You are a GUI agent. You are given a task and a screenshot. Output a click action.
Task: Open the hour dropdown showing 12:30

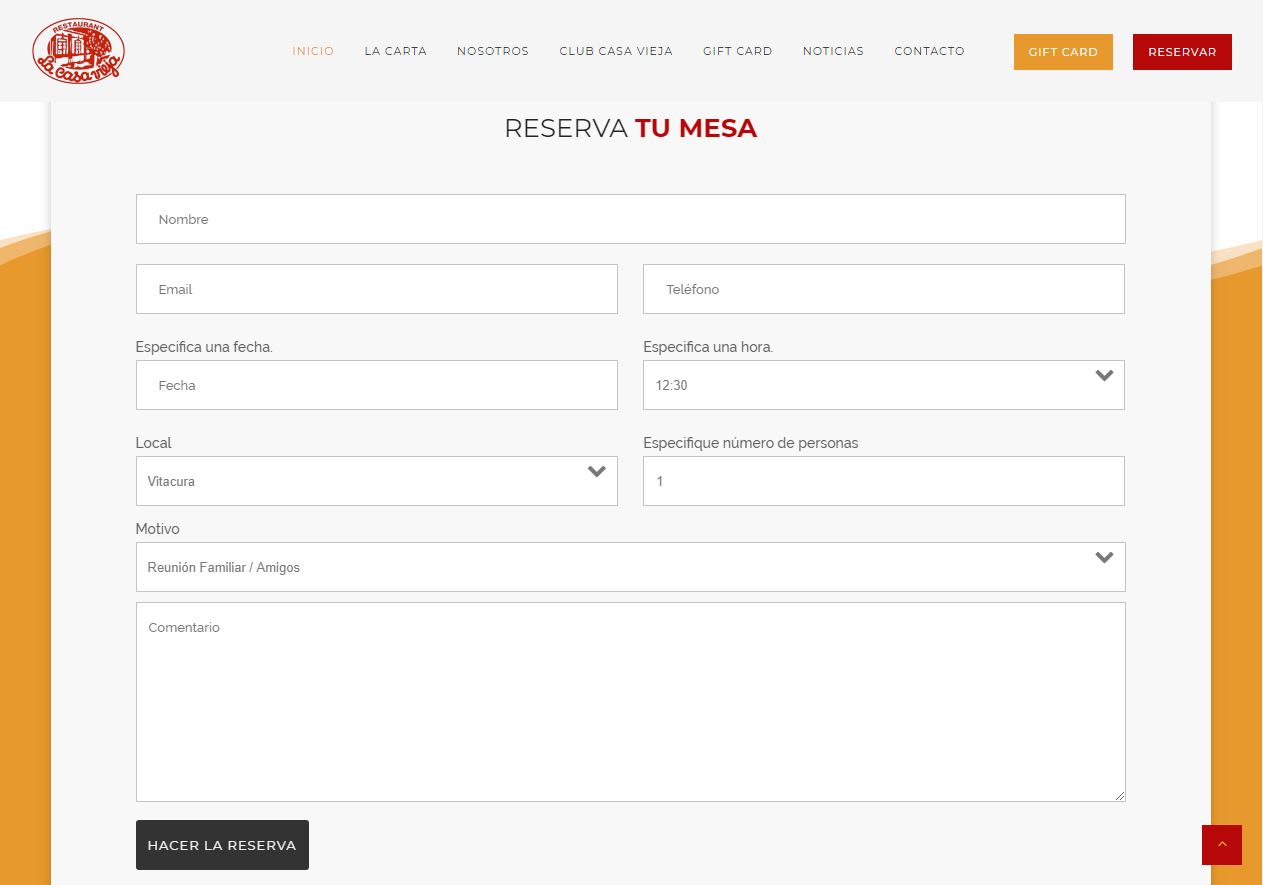883,385
